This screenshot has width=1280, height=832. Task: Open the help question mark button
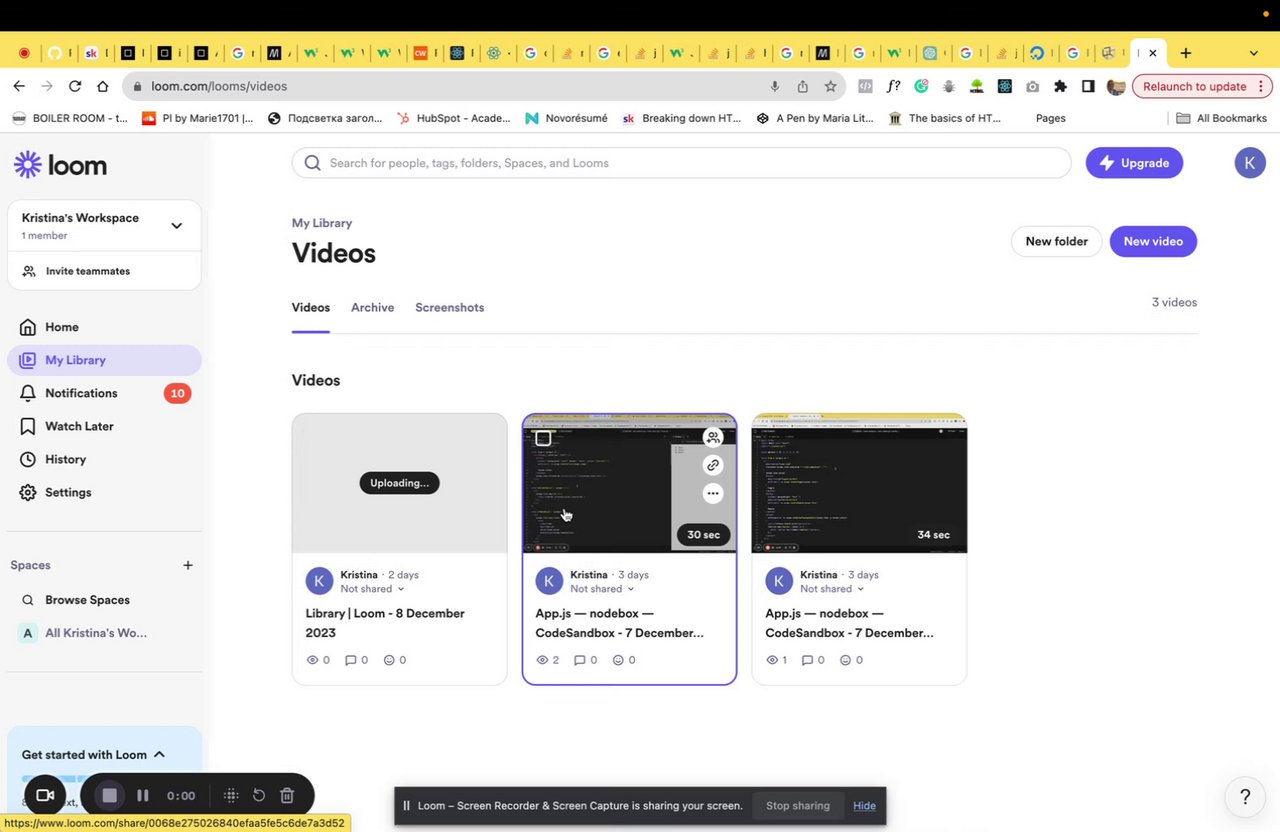coord(1245,797)
